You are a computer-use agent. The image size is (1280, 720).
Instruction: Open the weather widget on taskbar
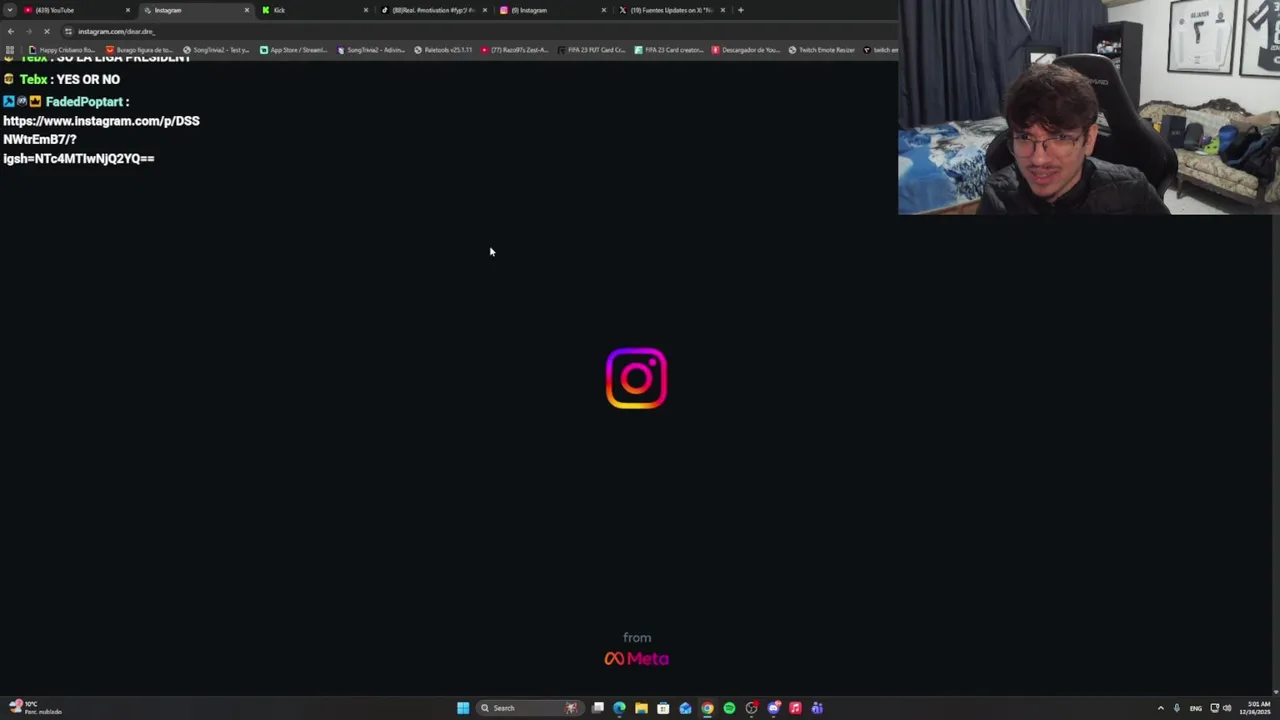coord(35,708)
